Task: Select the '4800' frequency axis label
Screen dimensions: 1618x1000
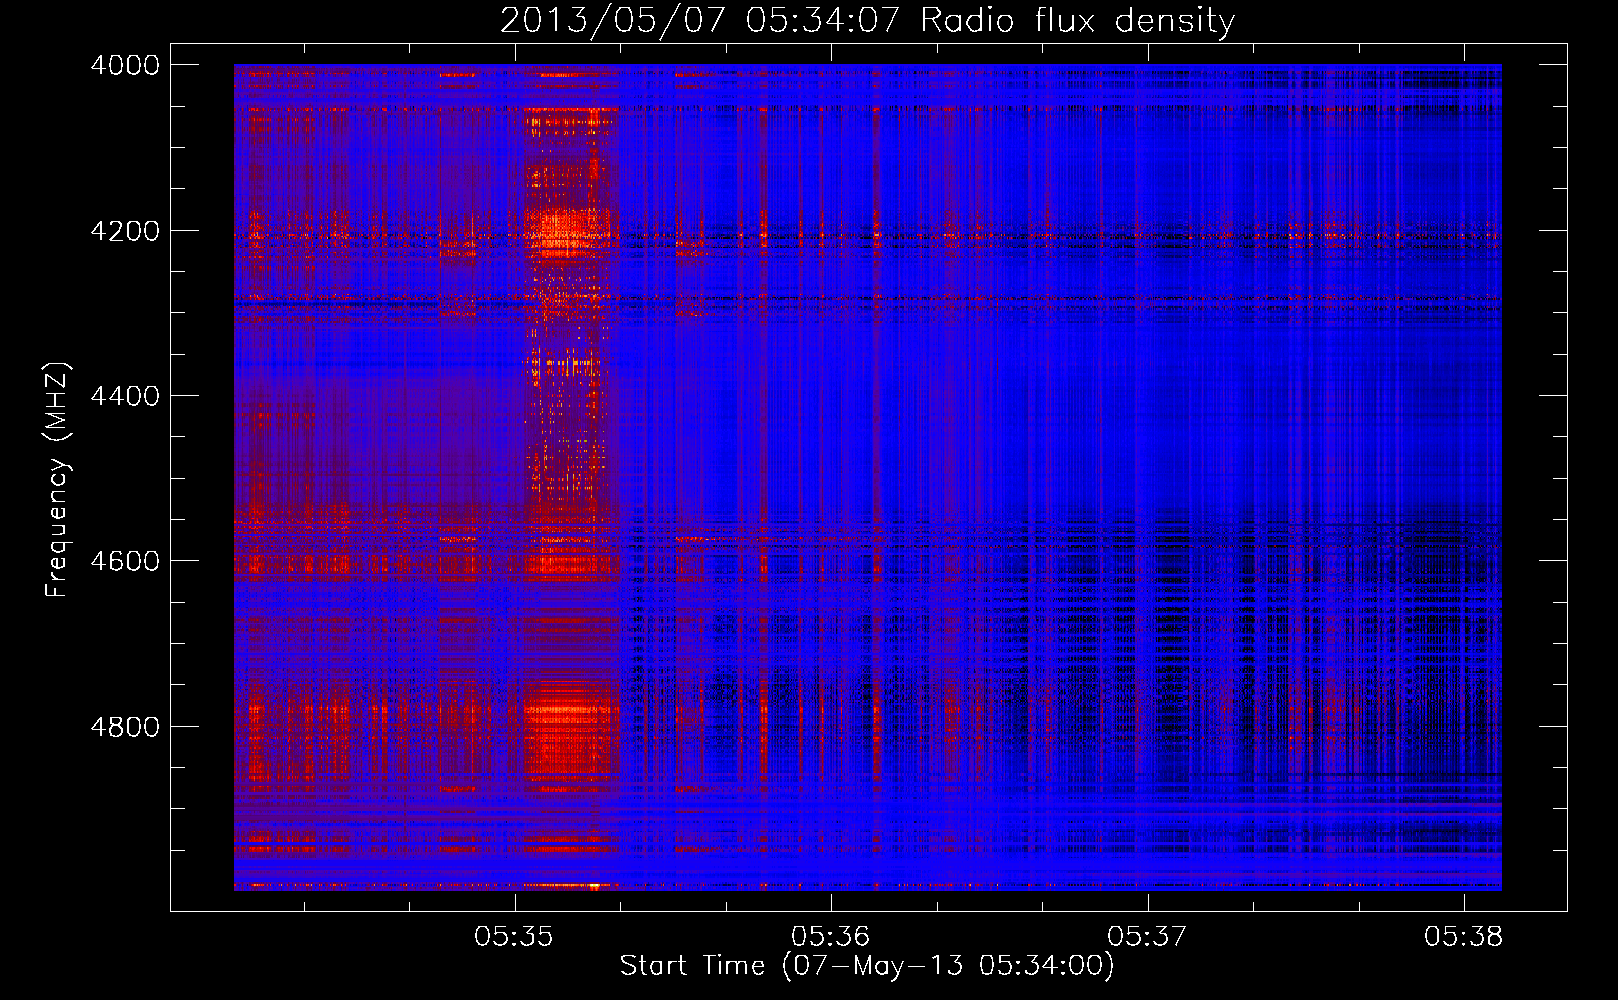Action: [125, 727]
